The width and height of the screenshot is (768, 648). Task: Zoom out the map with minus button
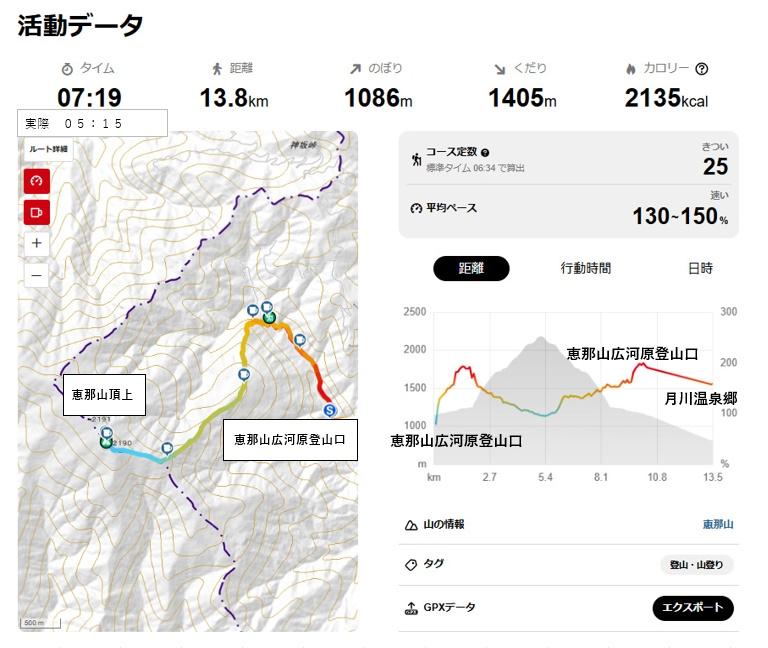(x=37, y=275)
